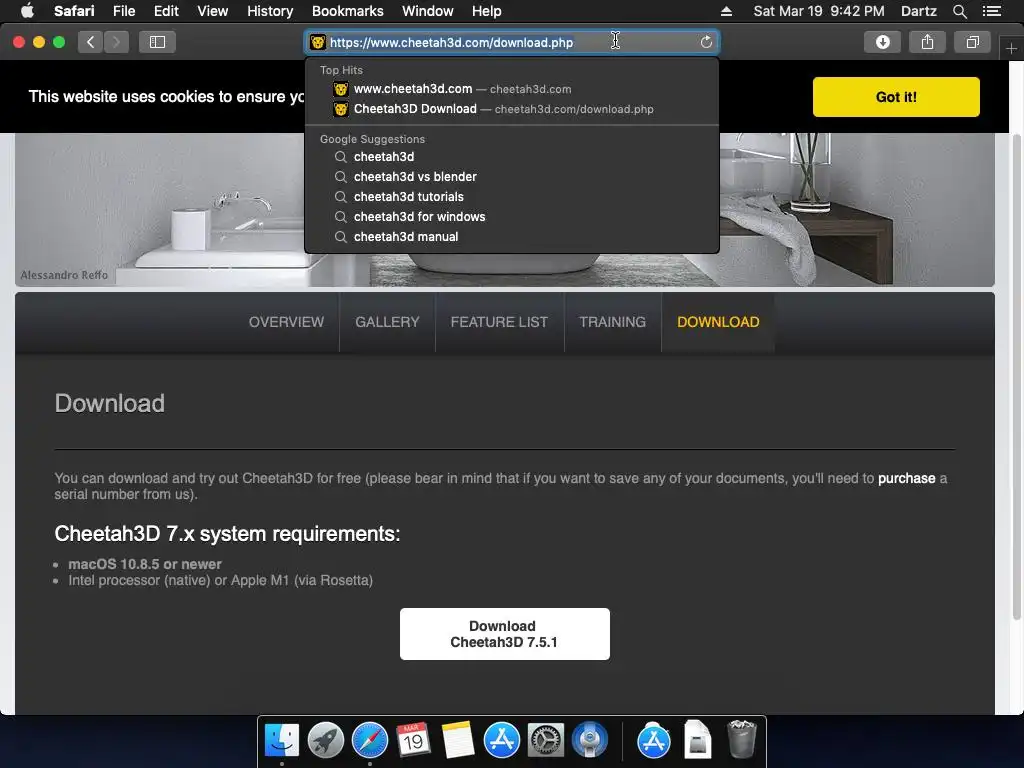Open the App Store icon left of System Preferences
1024x768 pixels.
(x=502, y=740)
